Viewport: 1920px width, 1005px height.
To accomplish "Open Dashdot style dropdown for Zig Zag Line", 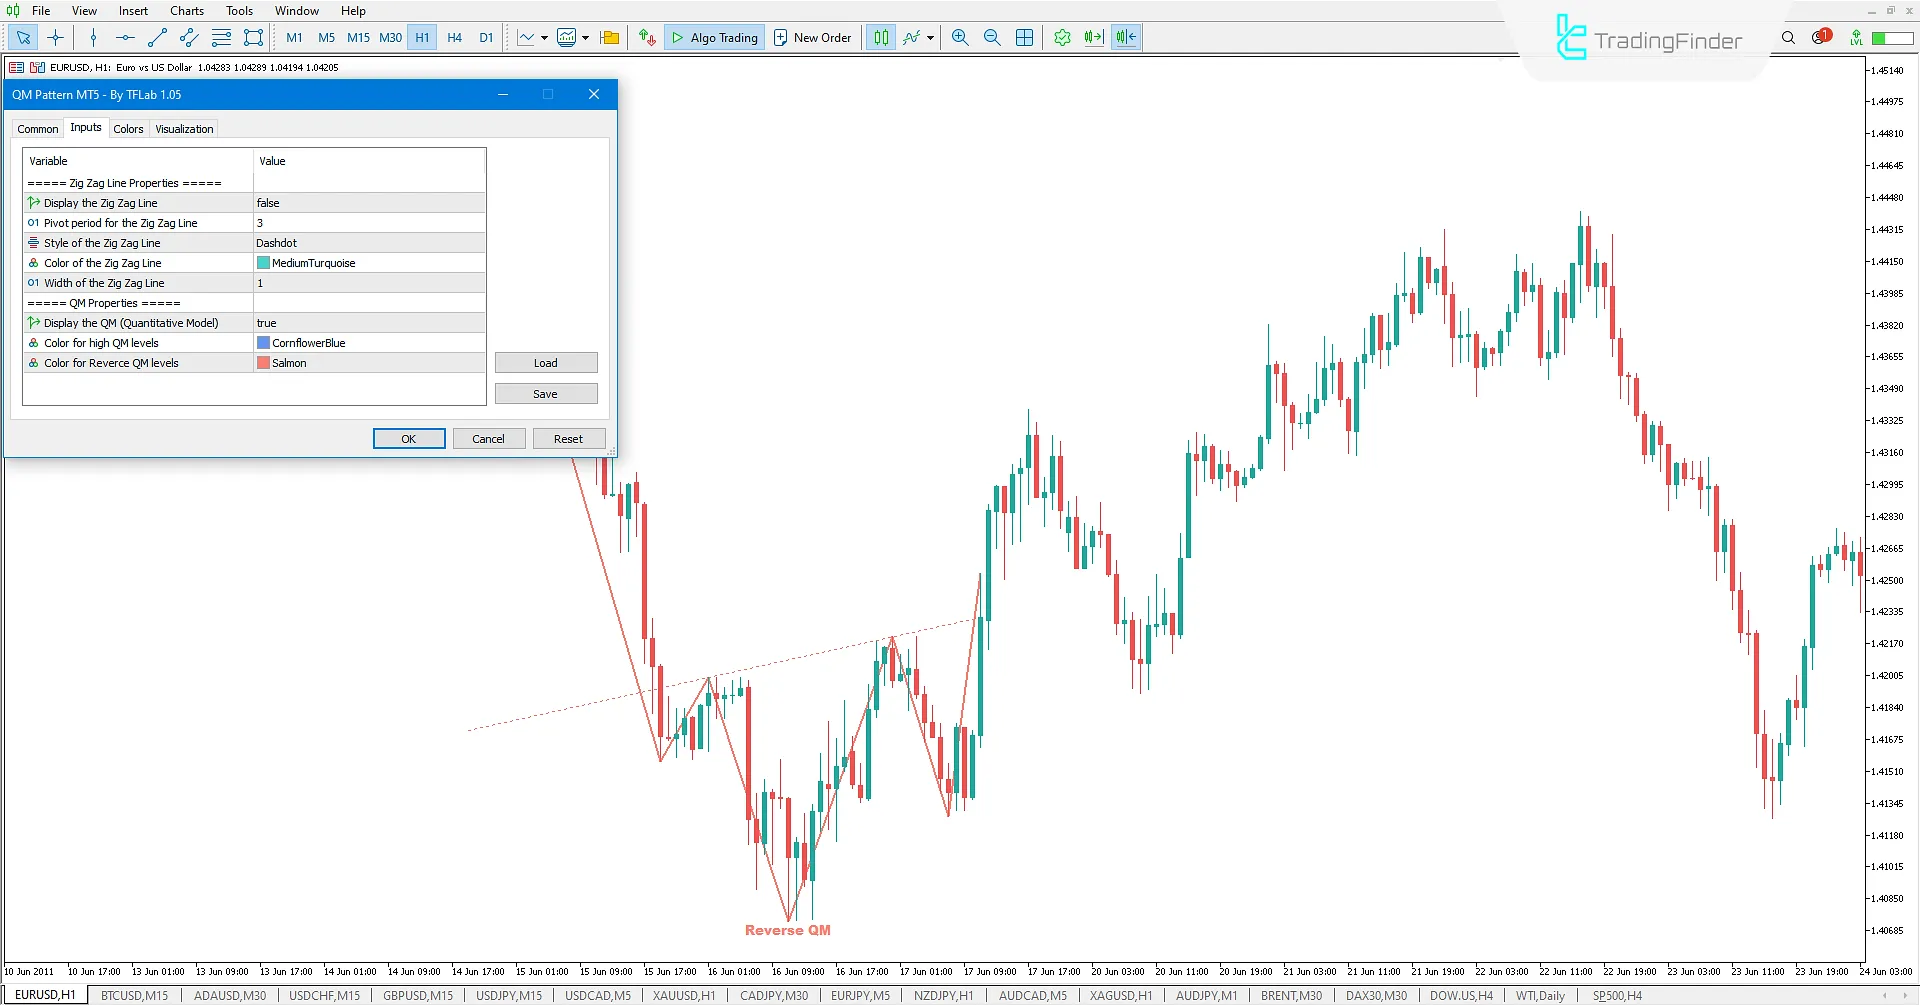I will point(368,243).
